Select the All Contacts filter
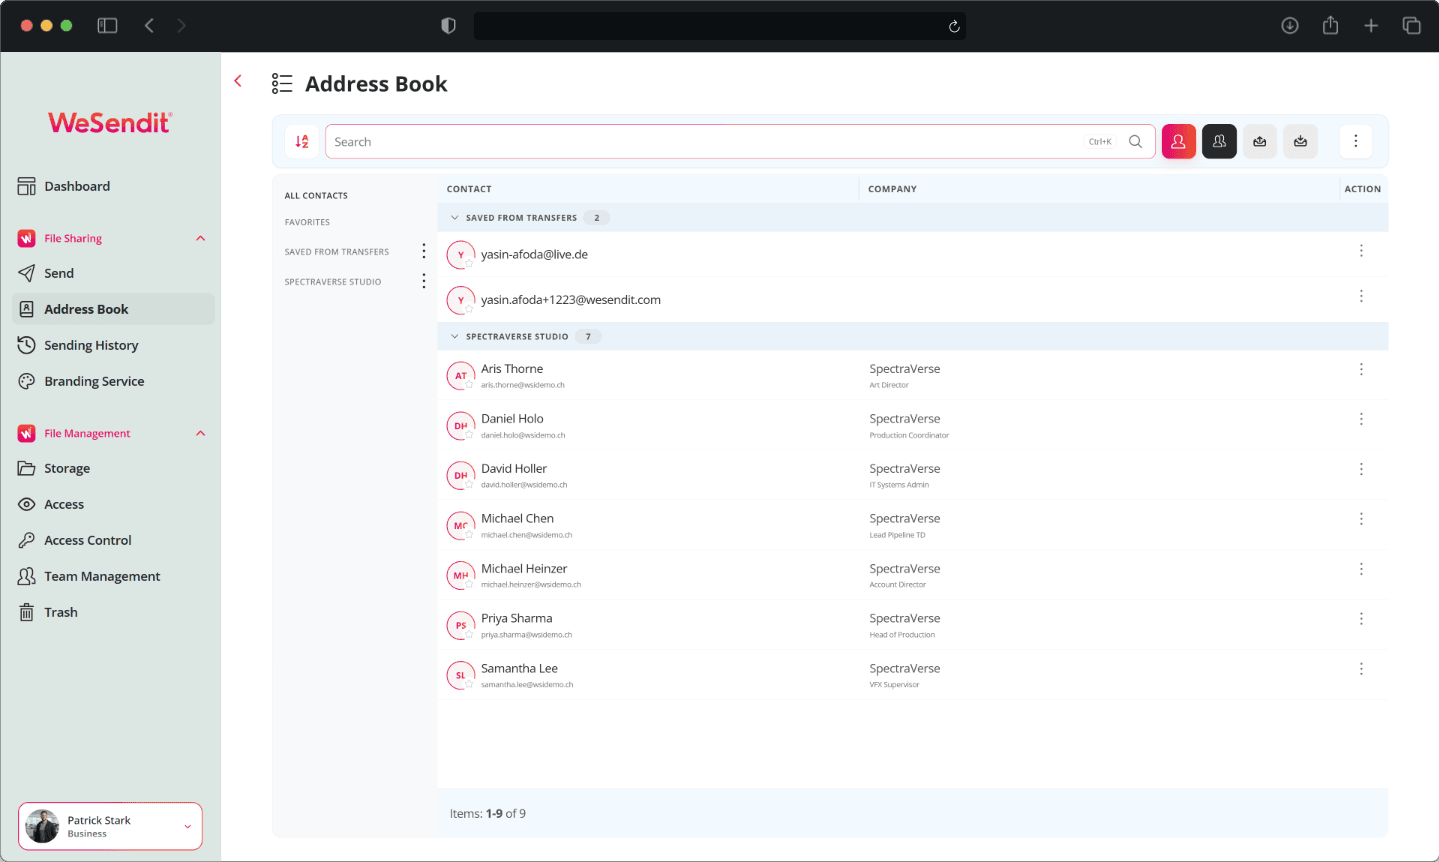 pyautogui.click(x=316, y=196)
